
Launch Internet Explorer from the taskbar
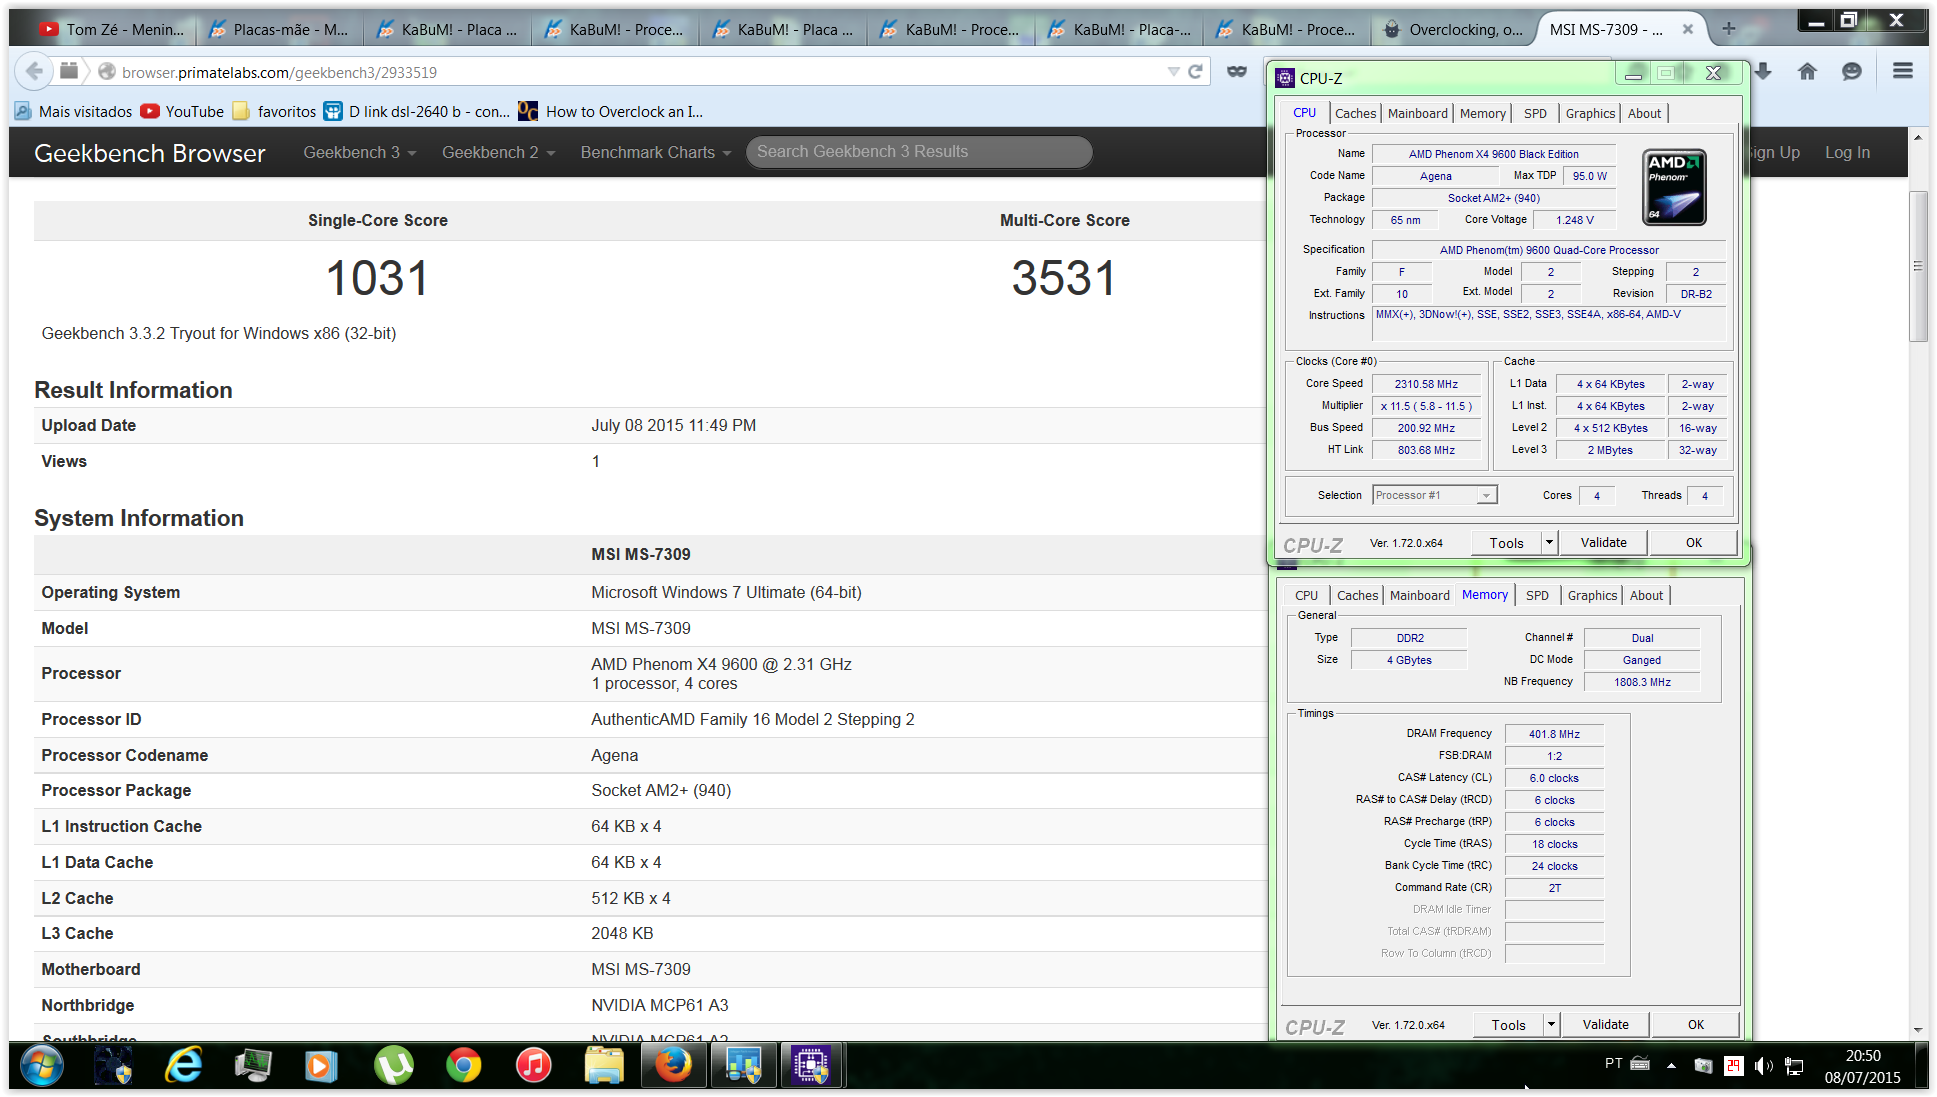click(183, 1066)
